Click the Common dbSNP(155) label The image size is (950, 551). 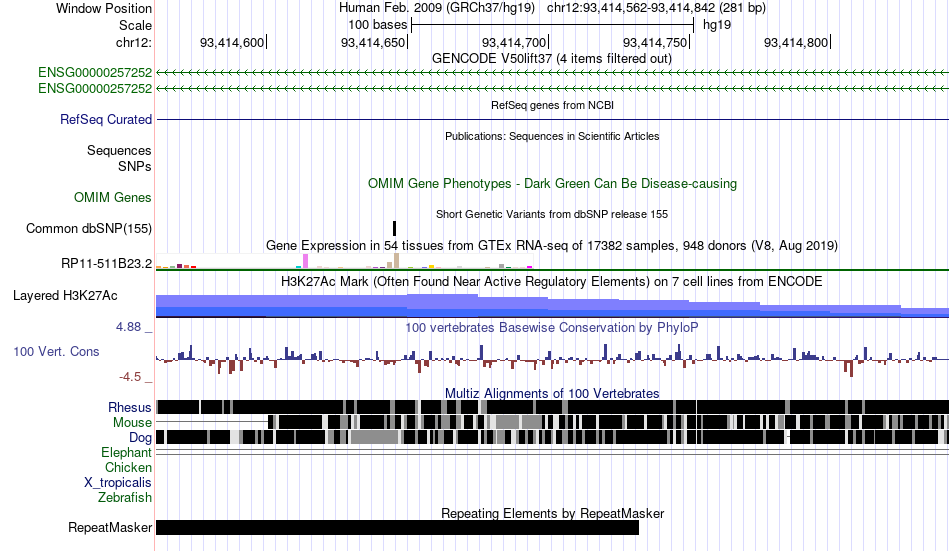click(89, 229)
